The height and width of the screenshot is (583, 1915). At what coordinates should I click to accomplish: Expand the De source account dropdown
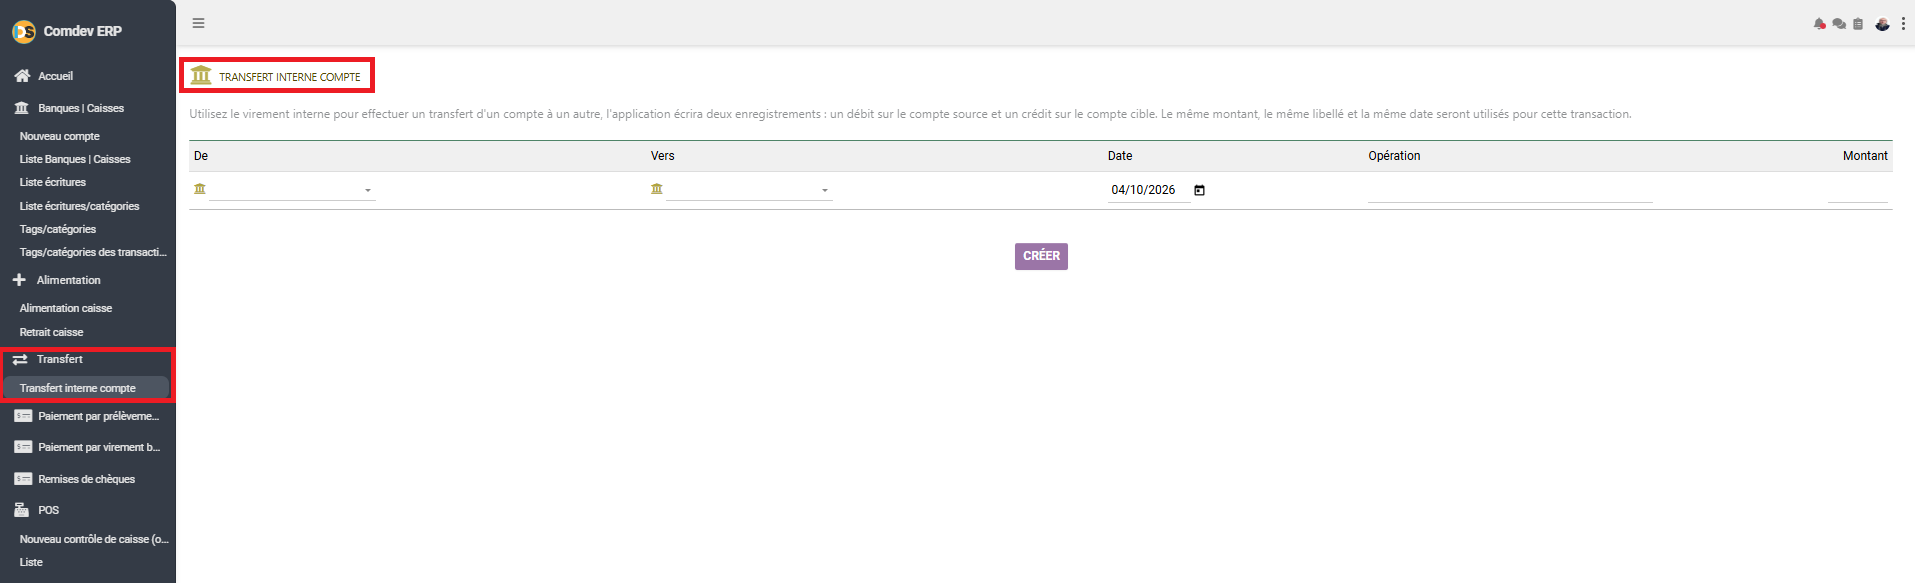[292, 189]
